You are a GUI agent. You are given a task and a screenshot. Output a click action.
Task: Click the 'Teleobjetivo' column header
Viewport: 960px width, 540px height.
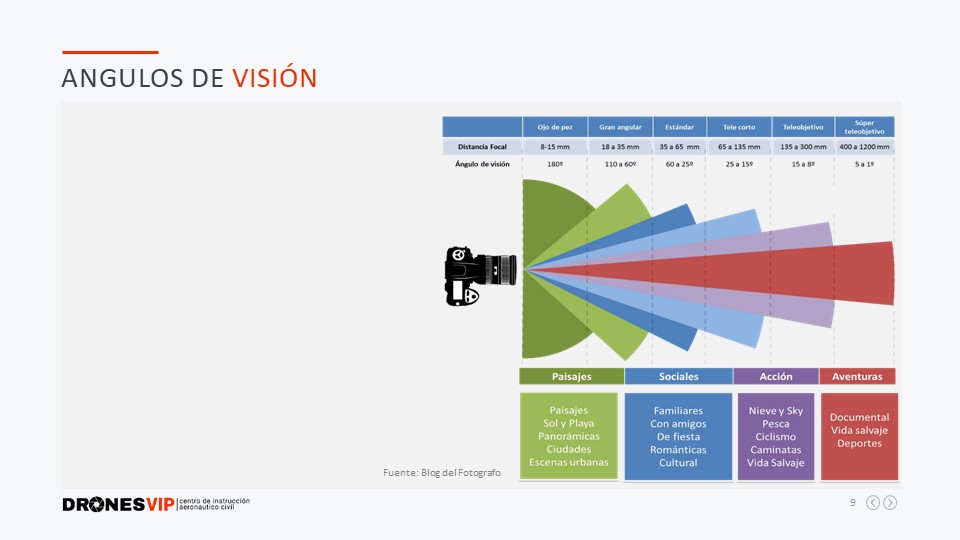coord(802,127)
